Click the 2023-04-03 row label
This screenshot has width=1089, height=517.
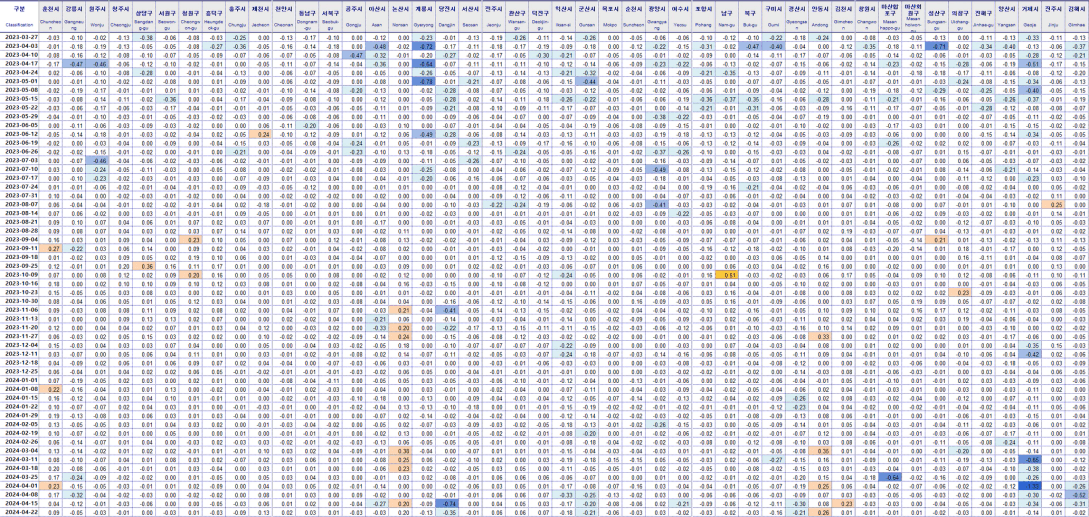(19, 45)
